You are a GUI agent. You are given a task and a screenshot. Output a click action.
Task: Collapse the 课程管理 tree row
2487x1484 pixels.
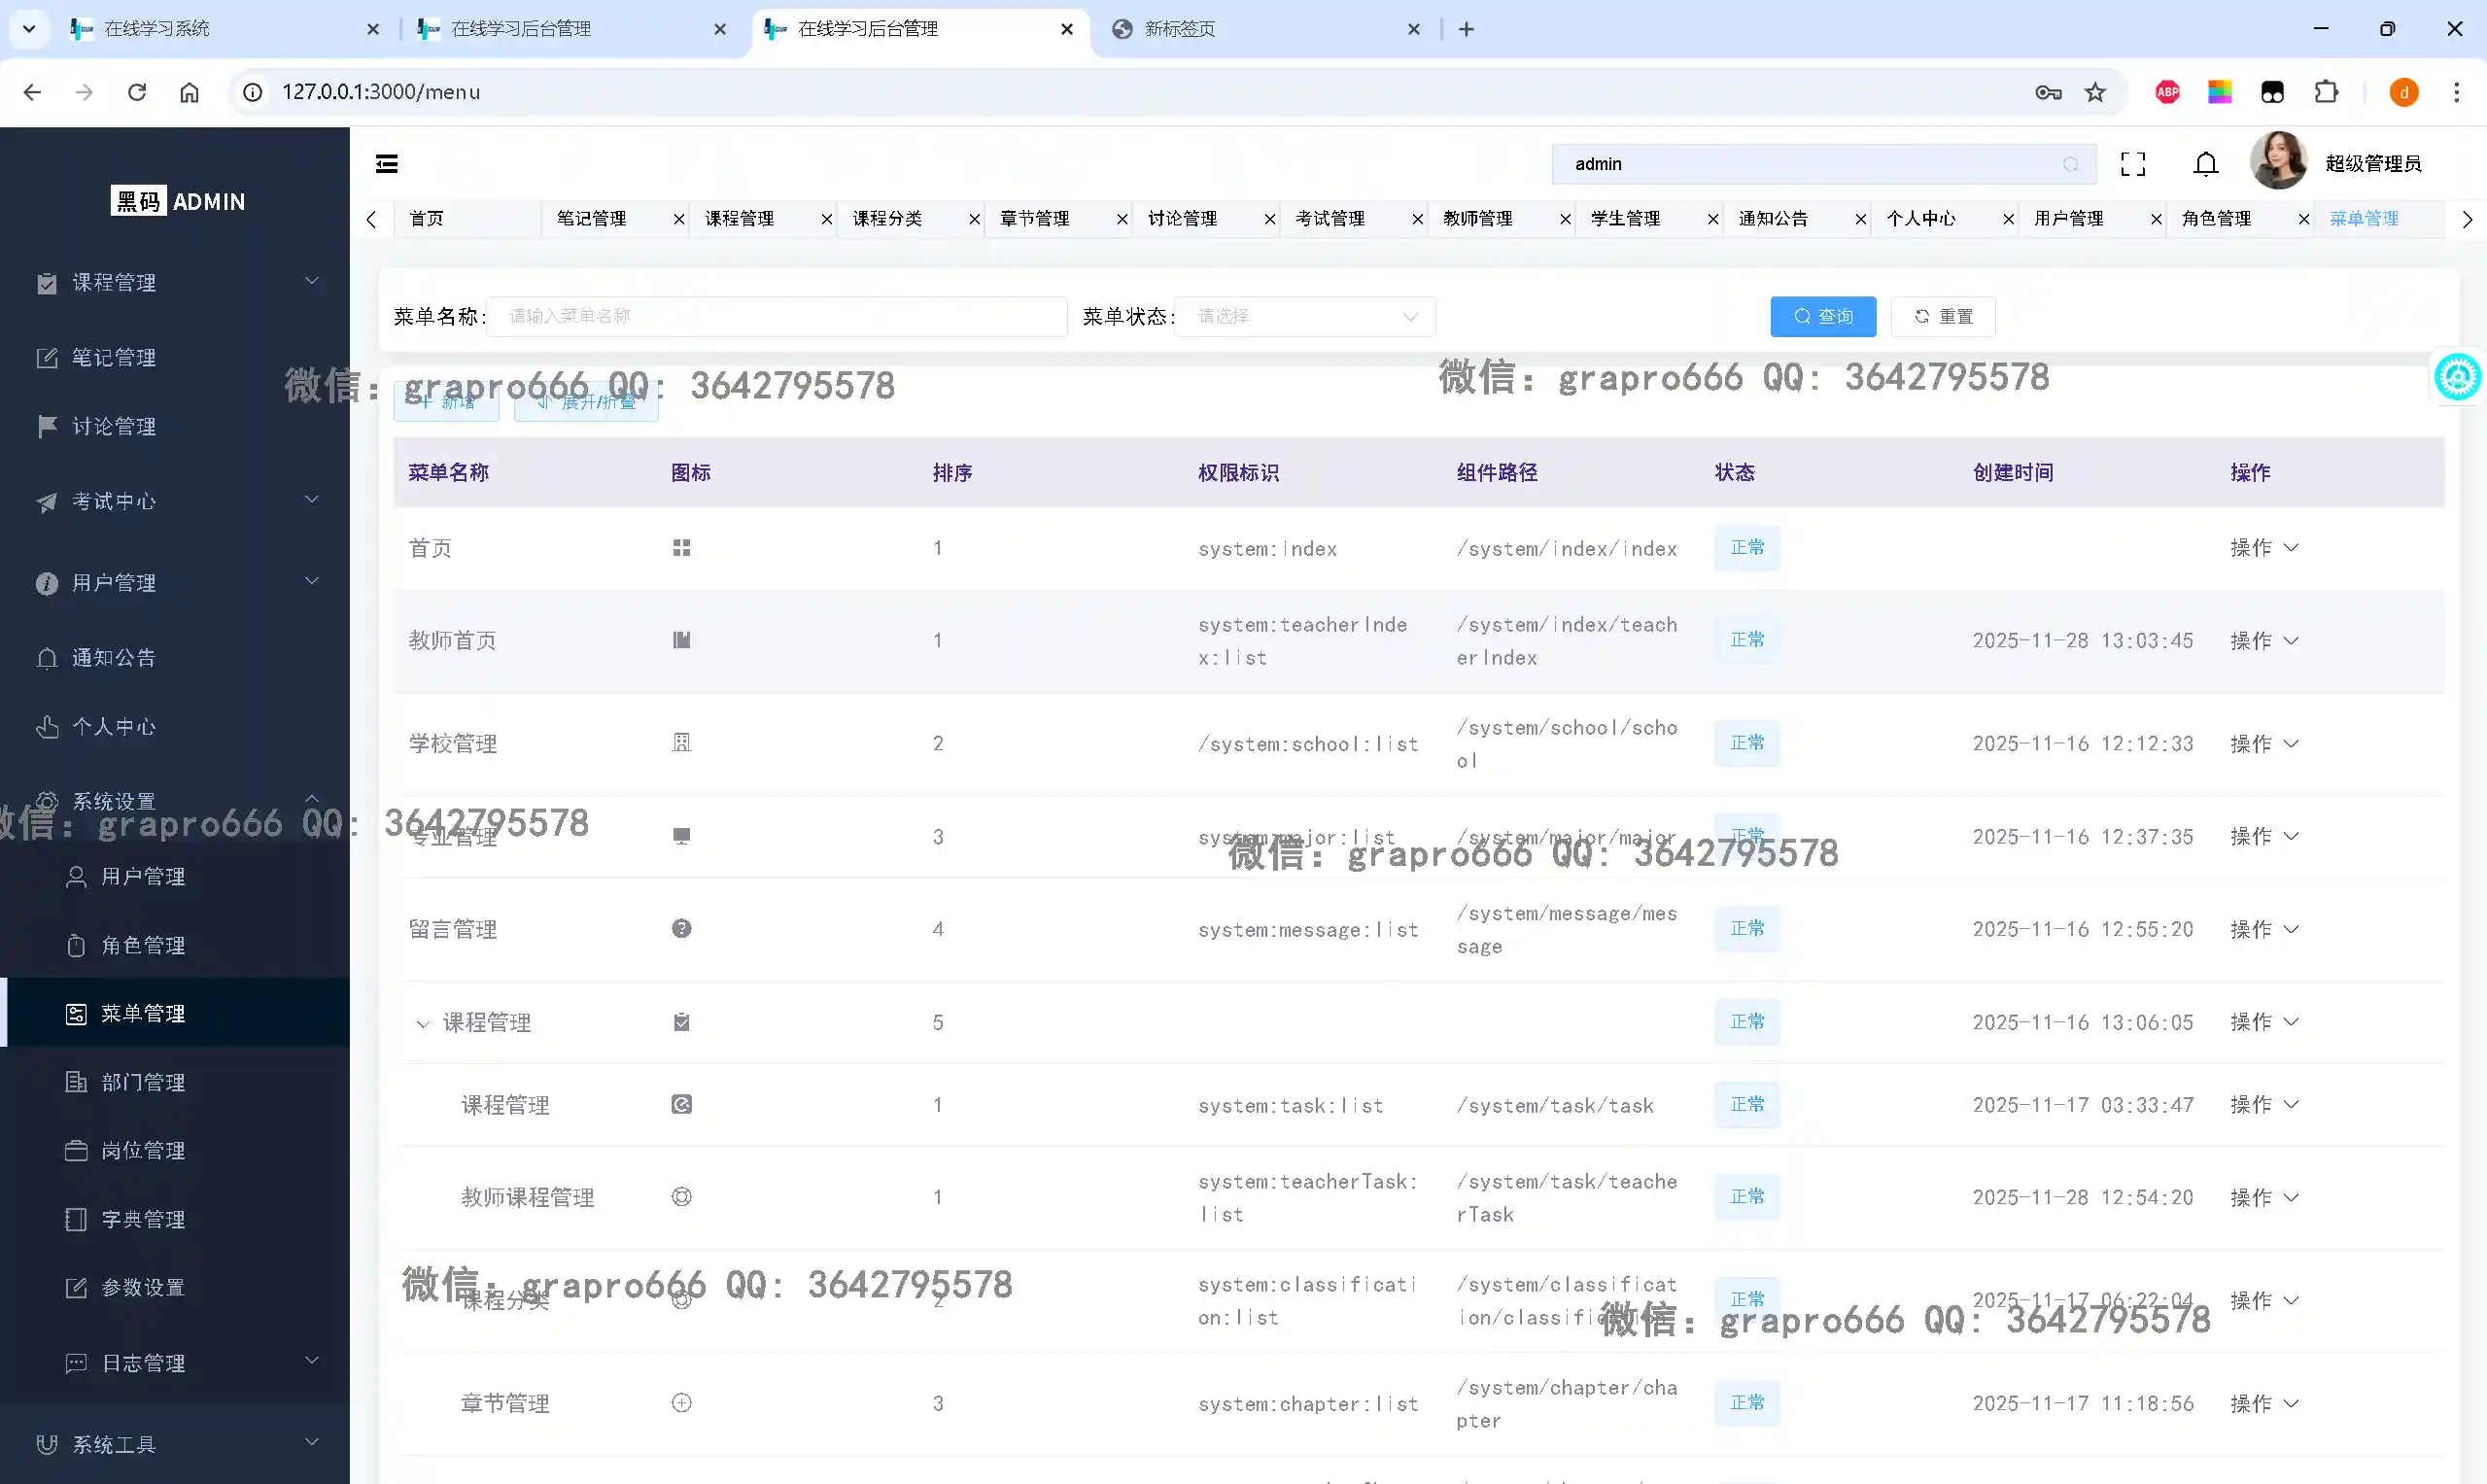point(422,1023)
